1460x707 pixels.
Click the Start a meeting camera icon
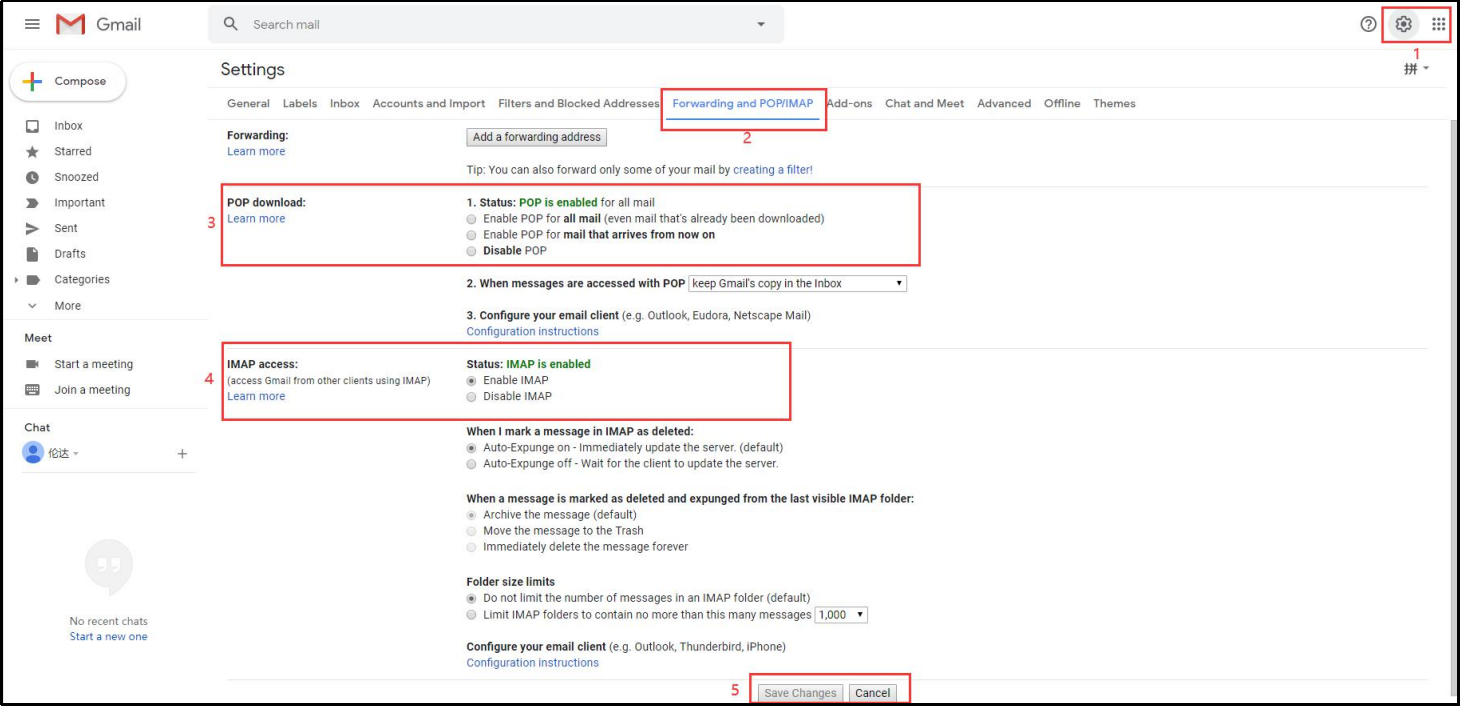point(32,365)
